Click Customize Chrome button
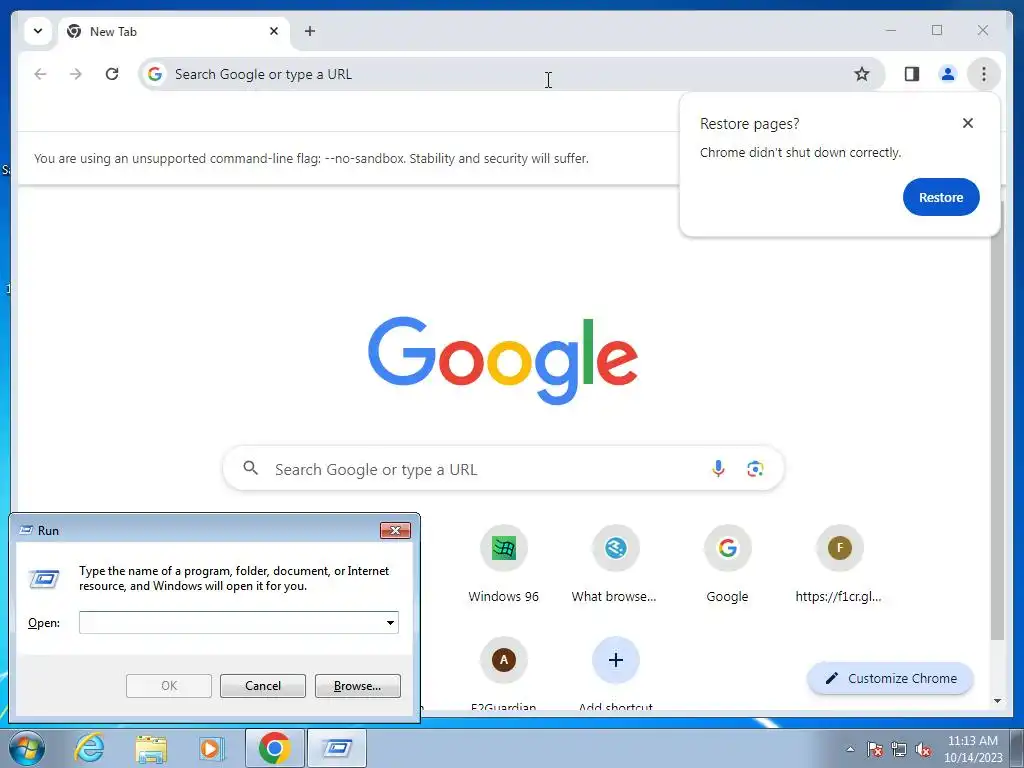Screen dimensions: 1024x768 pos(891,679)
